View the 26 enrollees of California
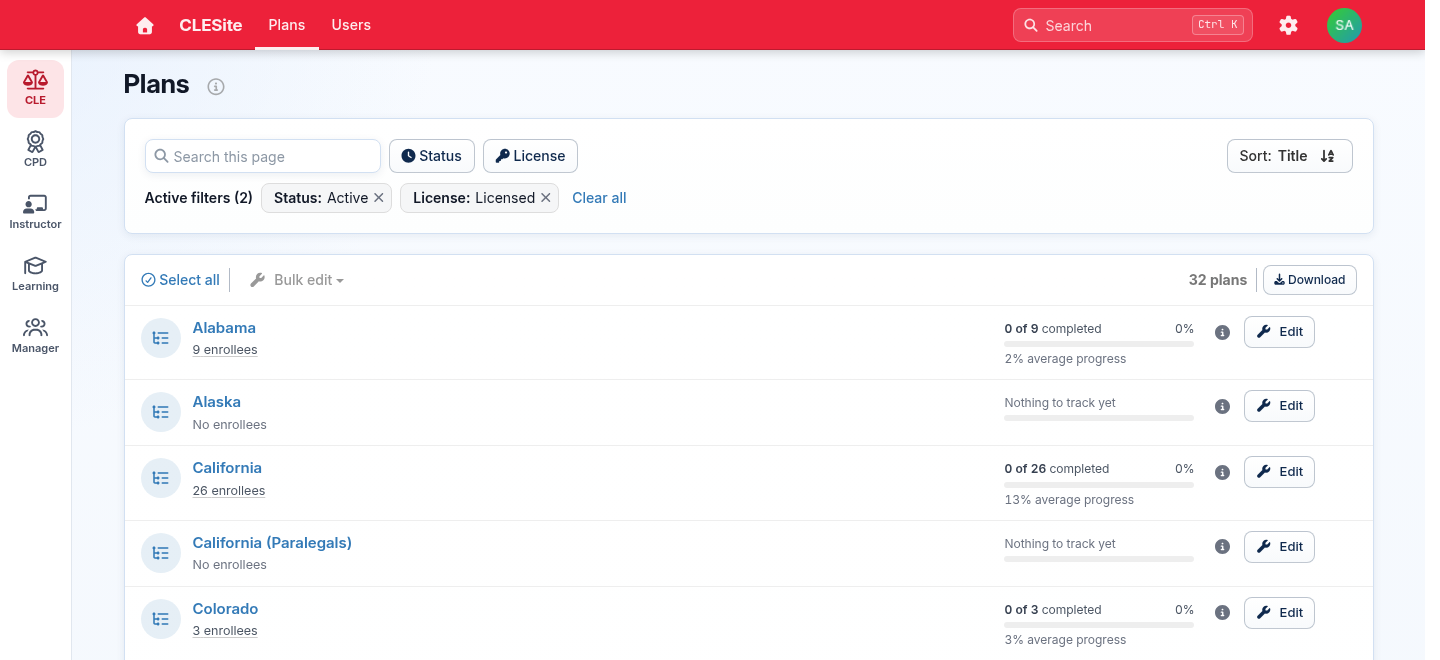This screenshot has height=660, width=1440. point(229,491)
